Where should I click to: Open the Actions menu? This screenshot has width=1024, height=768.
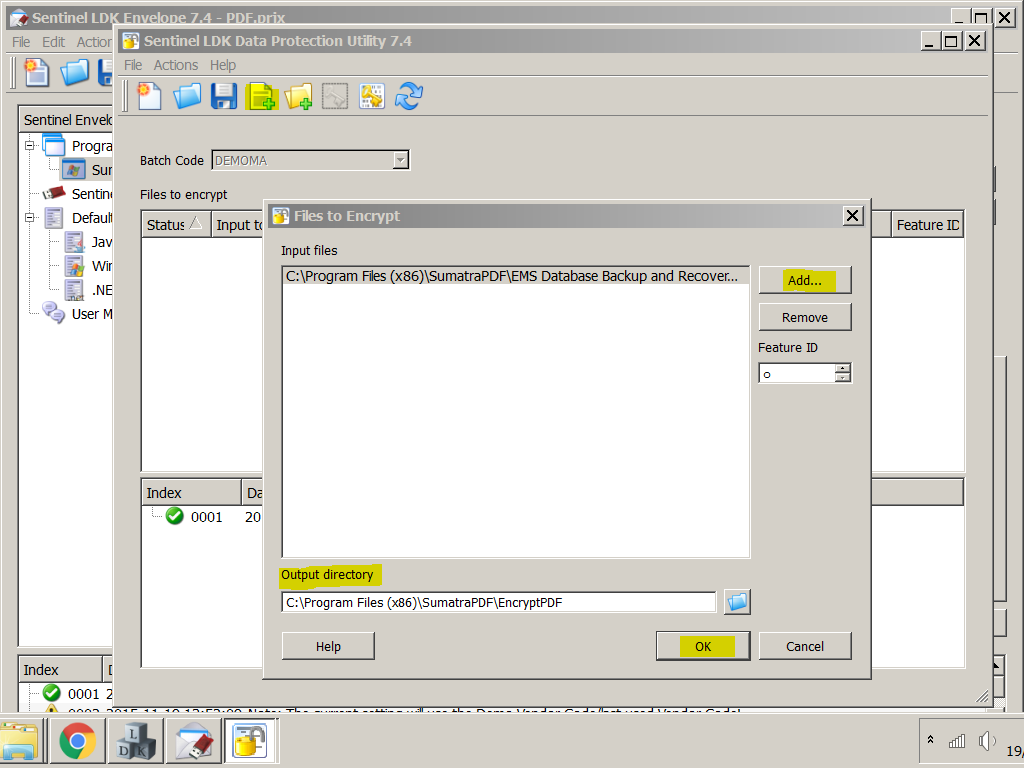pyautogui.click(x=176, y=64)
